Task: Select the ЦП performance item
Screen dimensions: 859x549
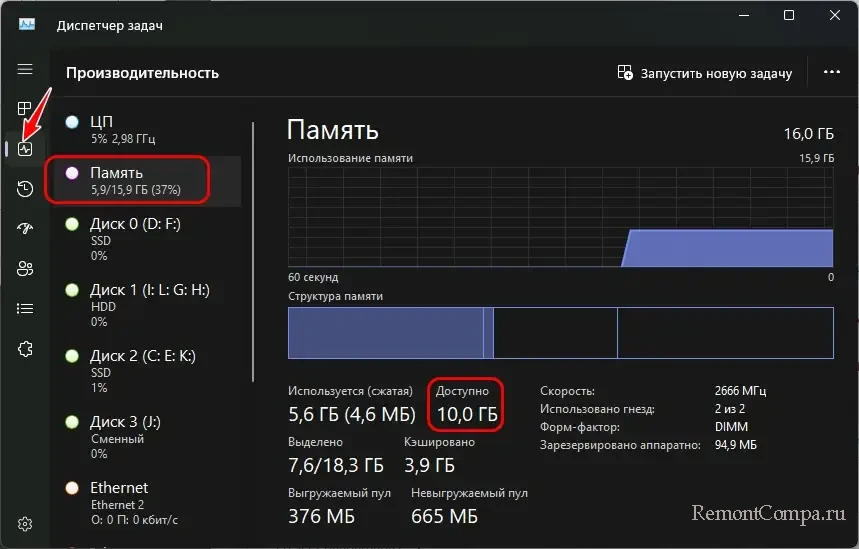Action: tap(148, 129)
